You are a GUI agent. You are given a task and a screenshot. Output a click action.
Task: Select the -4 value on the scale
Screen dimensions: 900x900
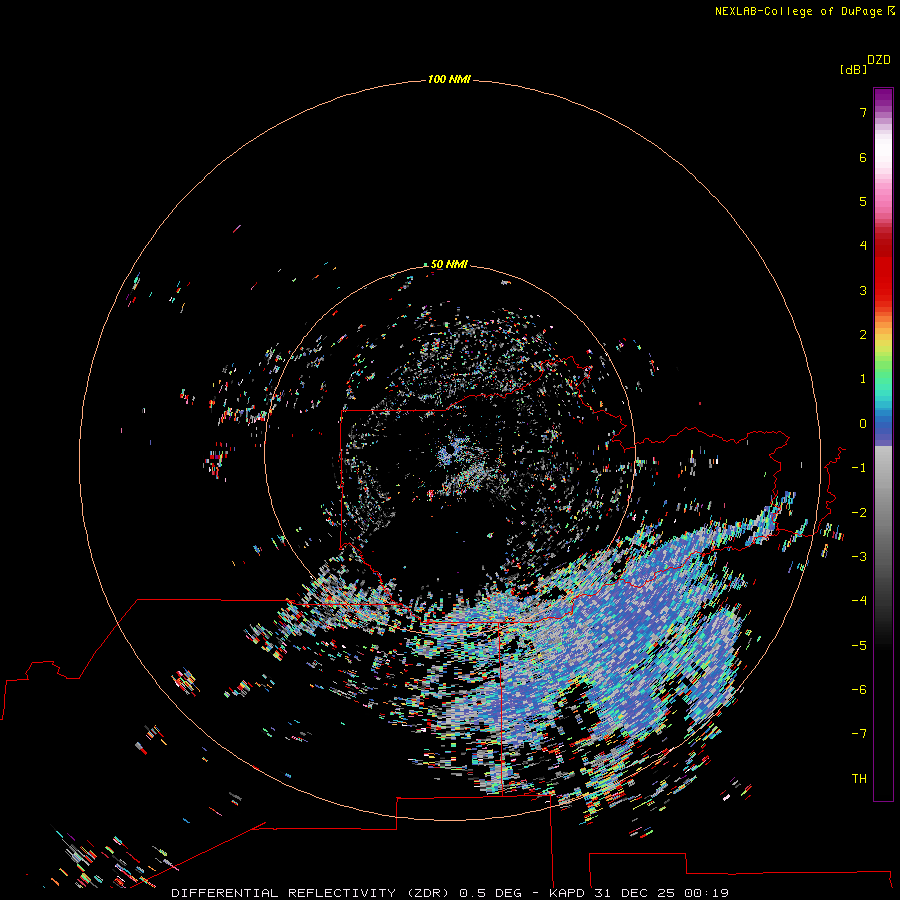(859, 601)
